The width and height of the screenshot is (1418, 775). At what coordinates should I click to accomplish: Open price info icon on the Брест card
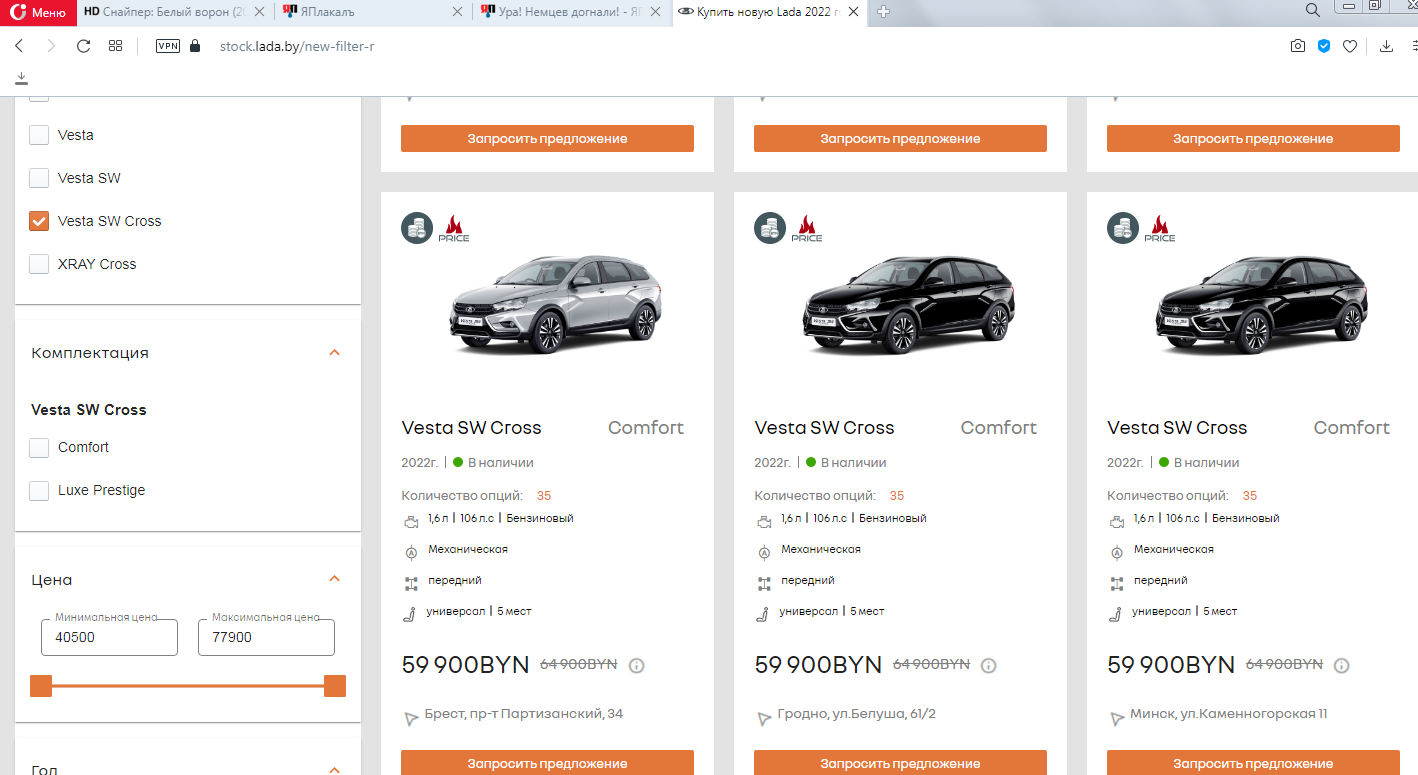(x=636, y=665)
